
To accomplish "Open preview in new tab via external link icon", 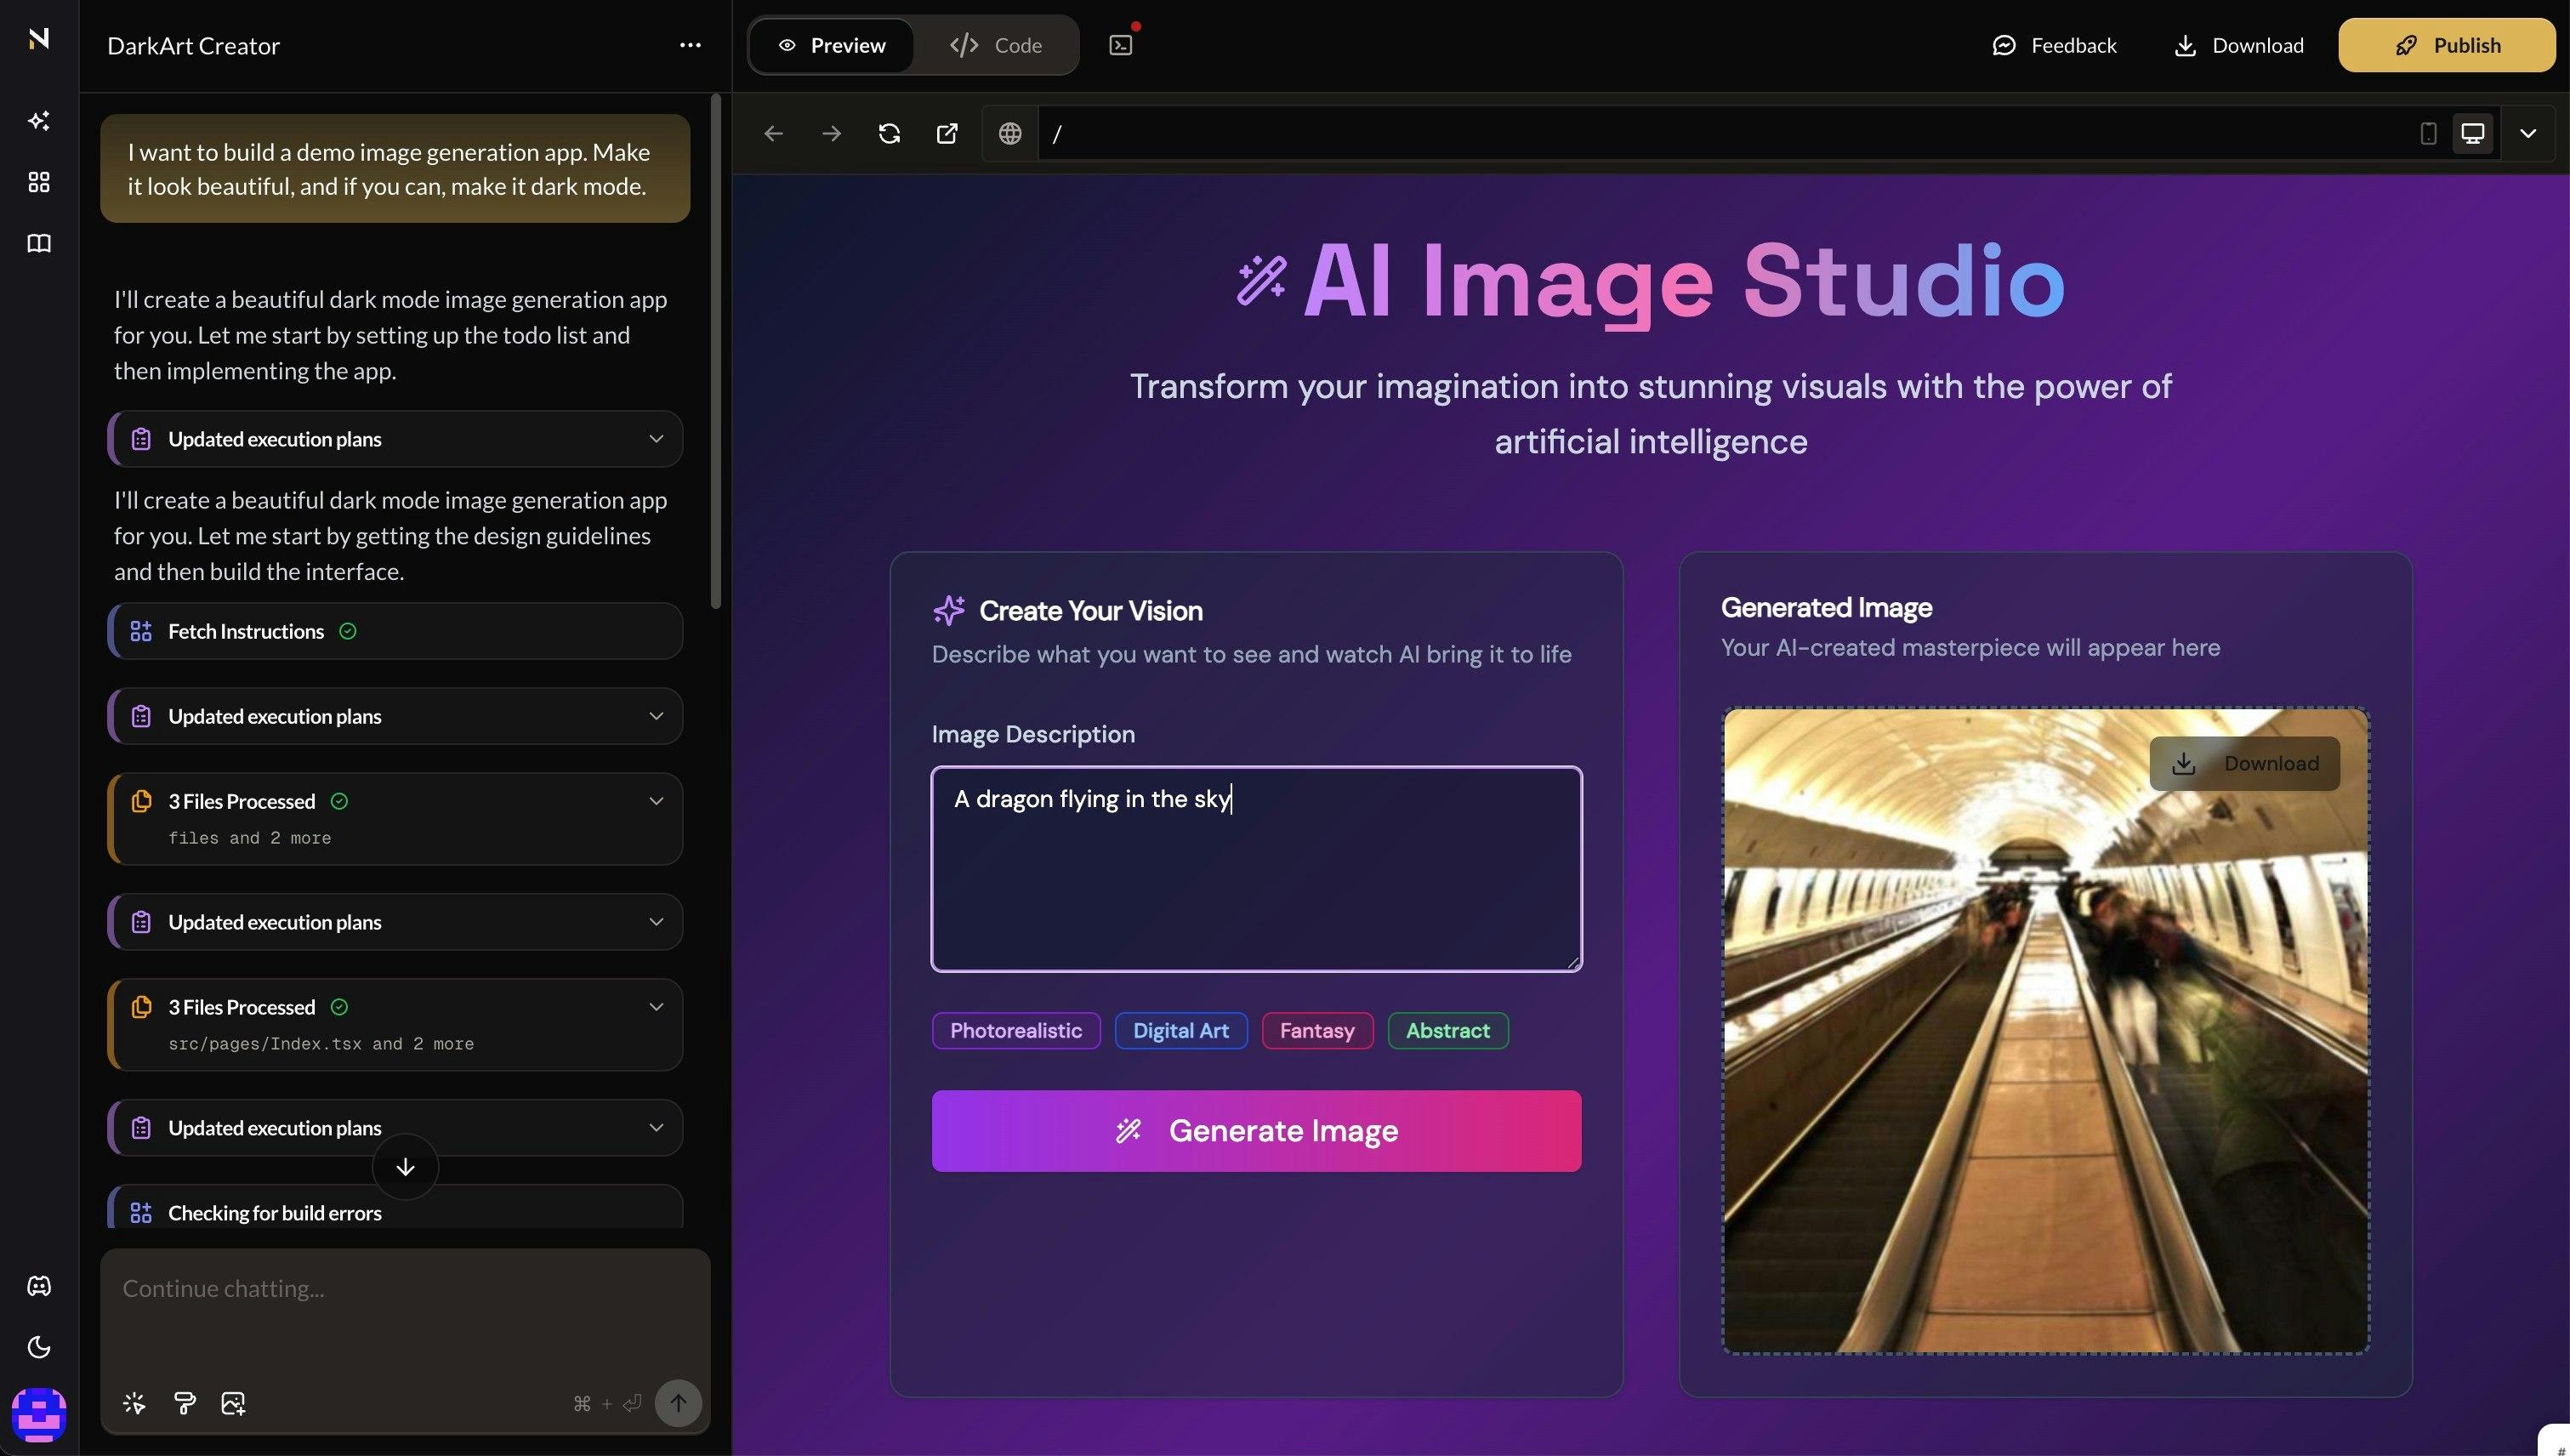I will click(946, 133).
